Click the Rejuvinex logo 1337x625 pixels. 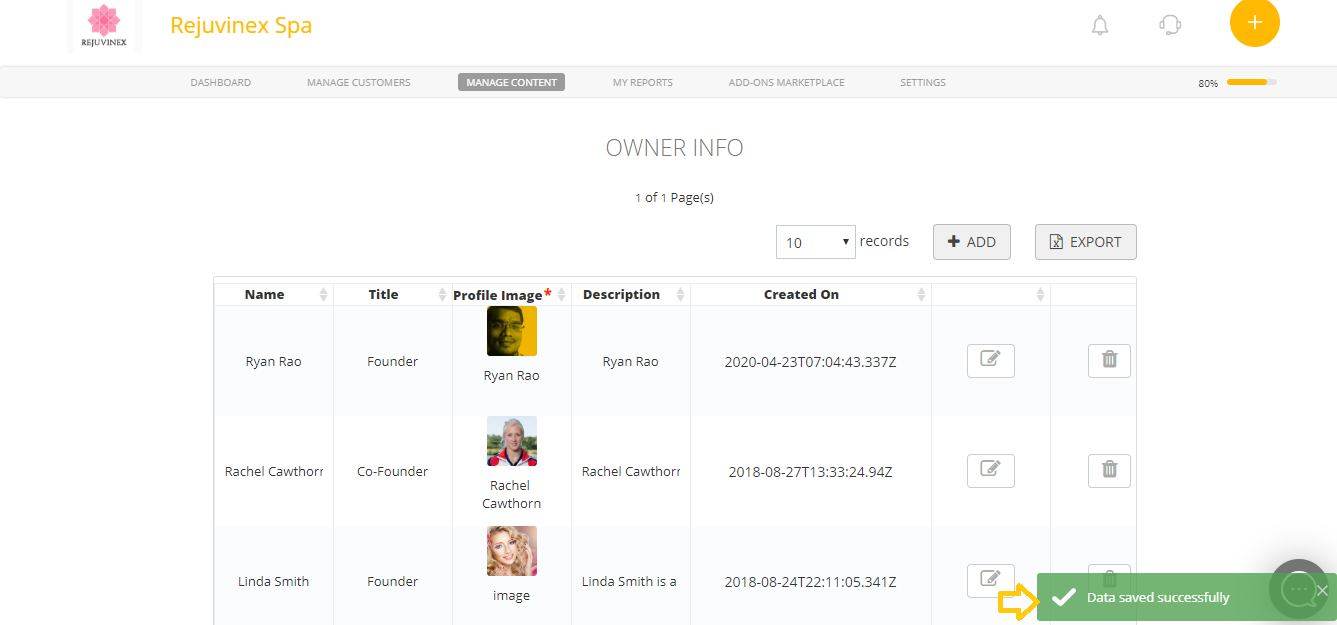pos(105,27)
